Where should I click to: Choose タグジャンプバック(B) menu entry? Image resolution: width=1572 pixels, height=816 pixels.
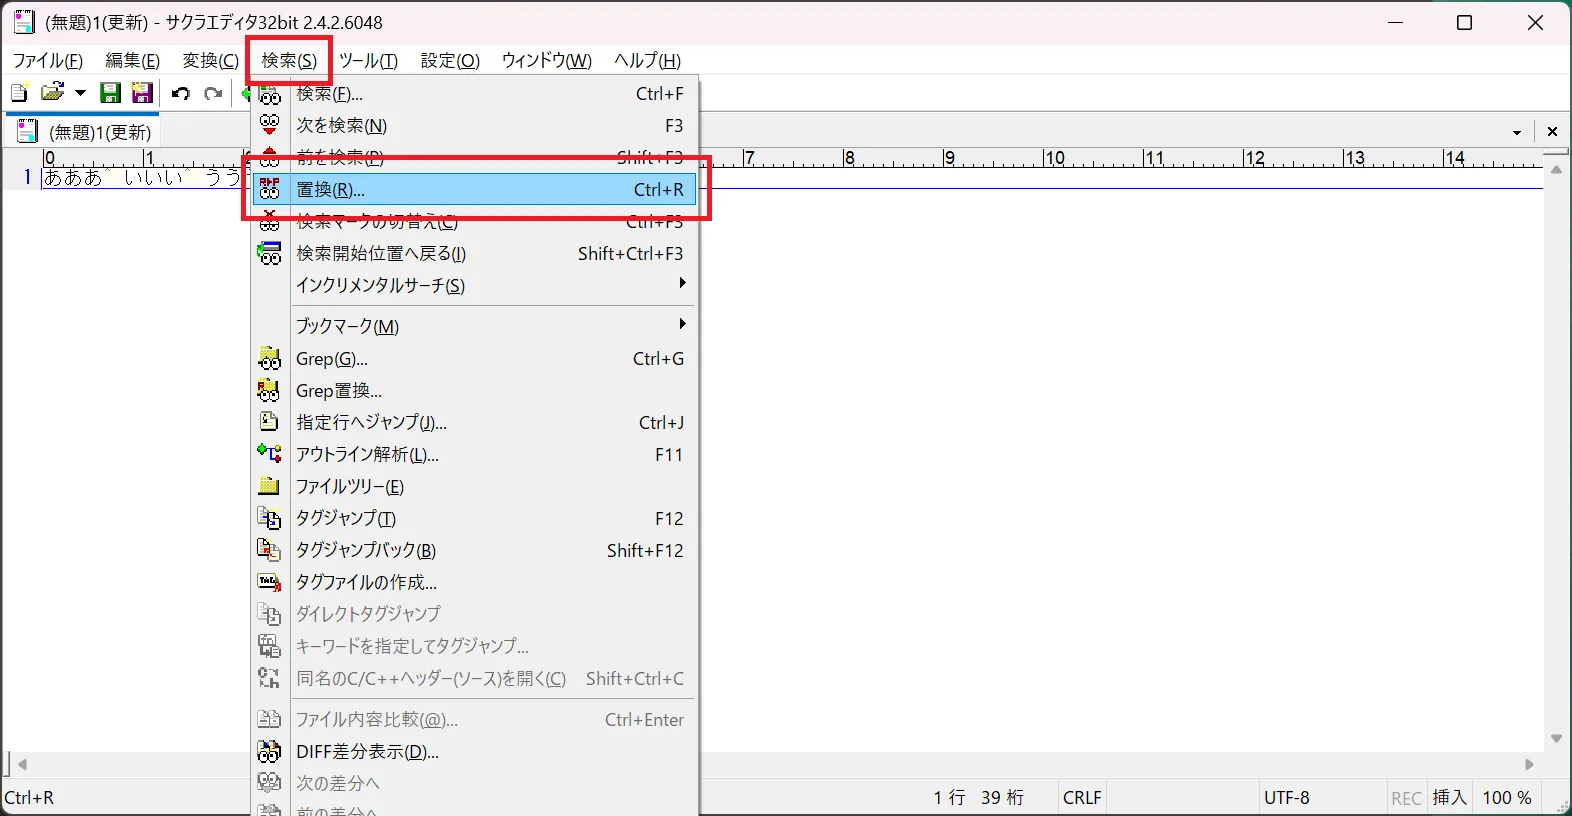pos(474,551)
